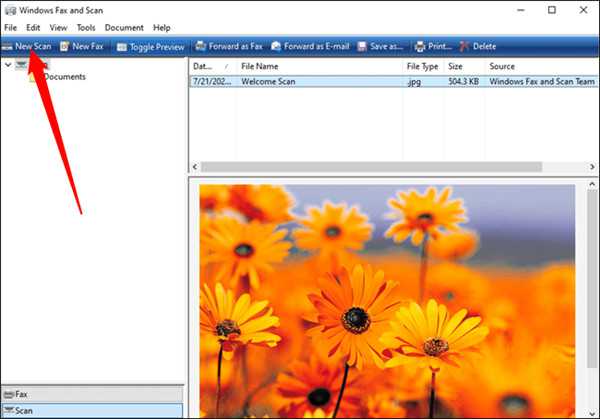Click the Forward as Fax icon
The height and width of the screenshot is (419, 600).
point(201,46)
